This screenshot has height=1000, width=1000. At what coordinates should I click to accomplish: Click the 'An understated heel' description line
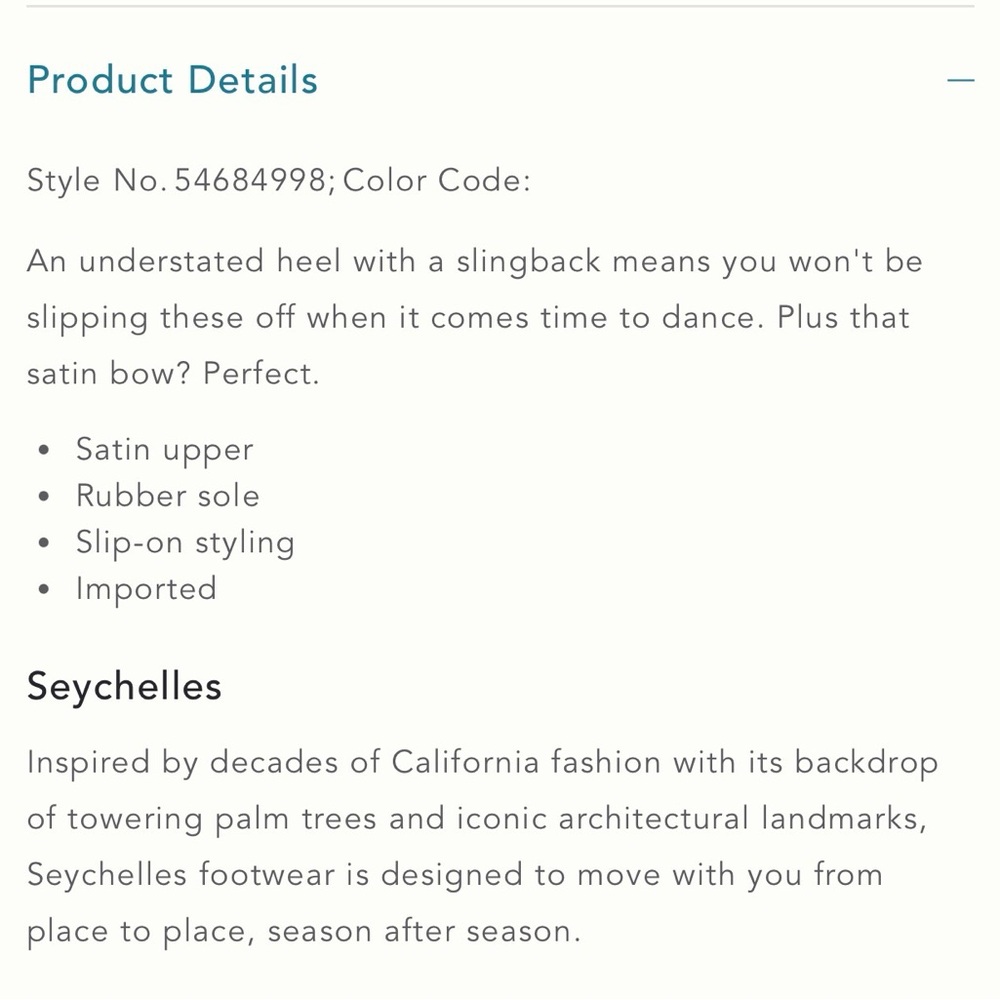pyautogui.click(x=475, y=262)
